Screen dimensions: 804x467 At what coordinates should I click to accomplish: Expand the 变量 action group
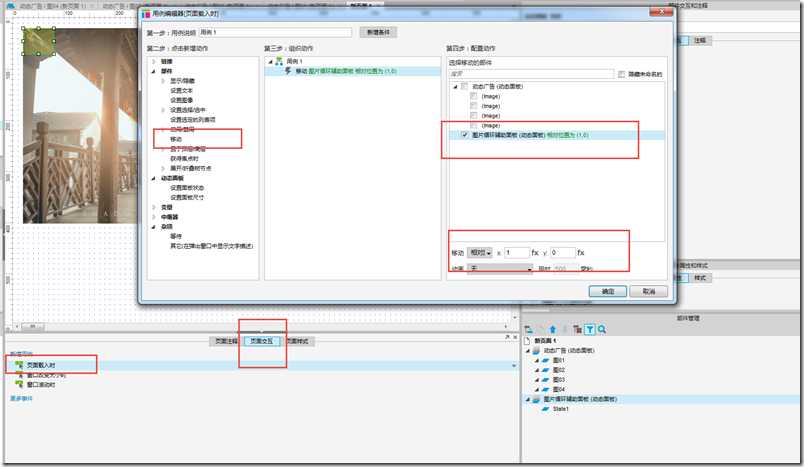(153, 207)
